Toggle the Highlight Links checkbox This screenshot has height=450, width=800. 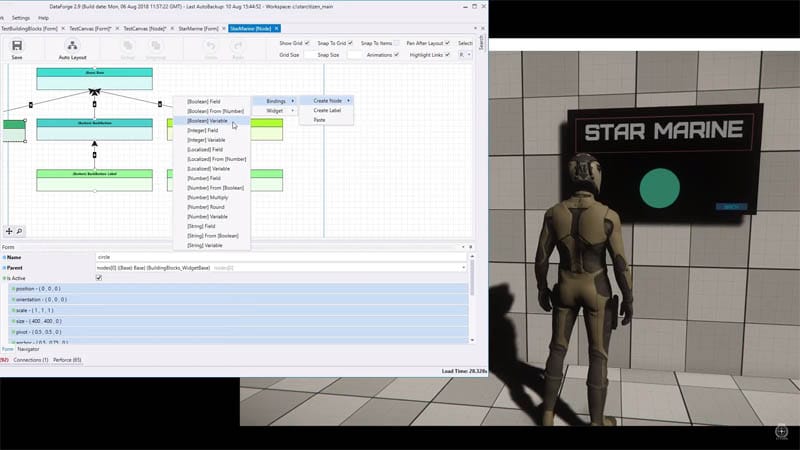click(447, 55)
